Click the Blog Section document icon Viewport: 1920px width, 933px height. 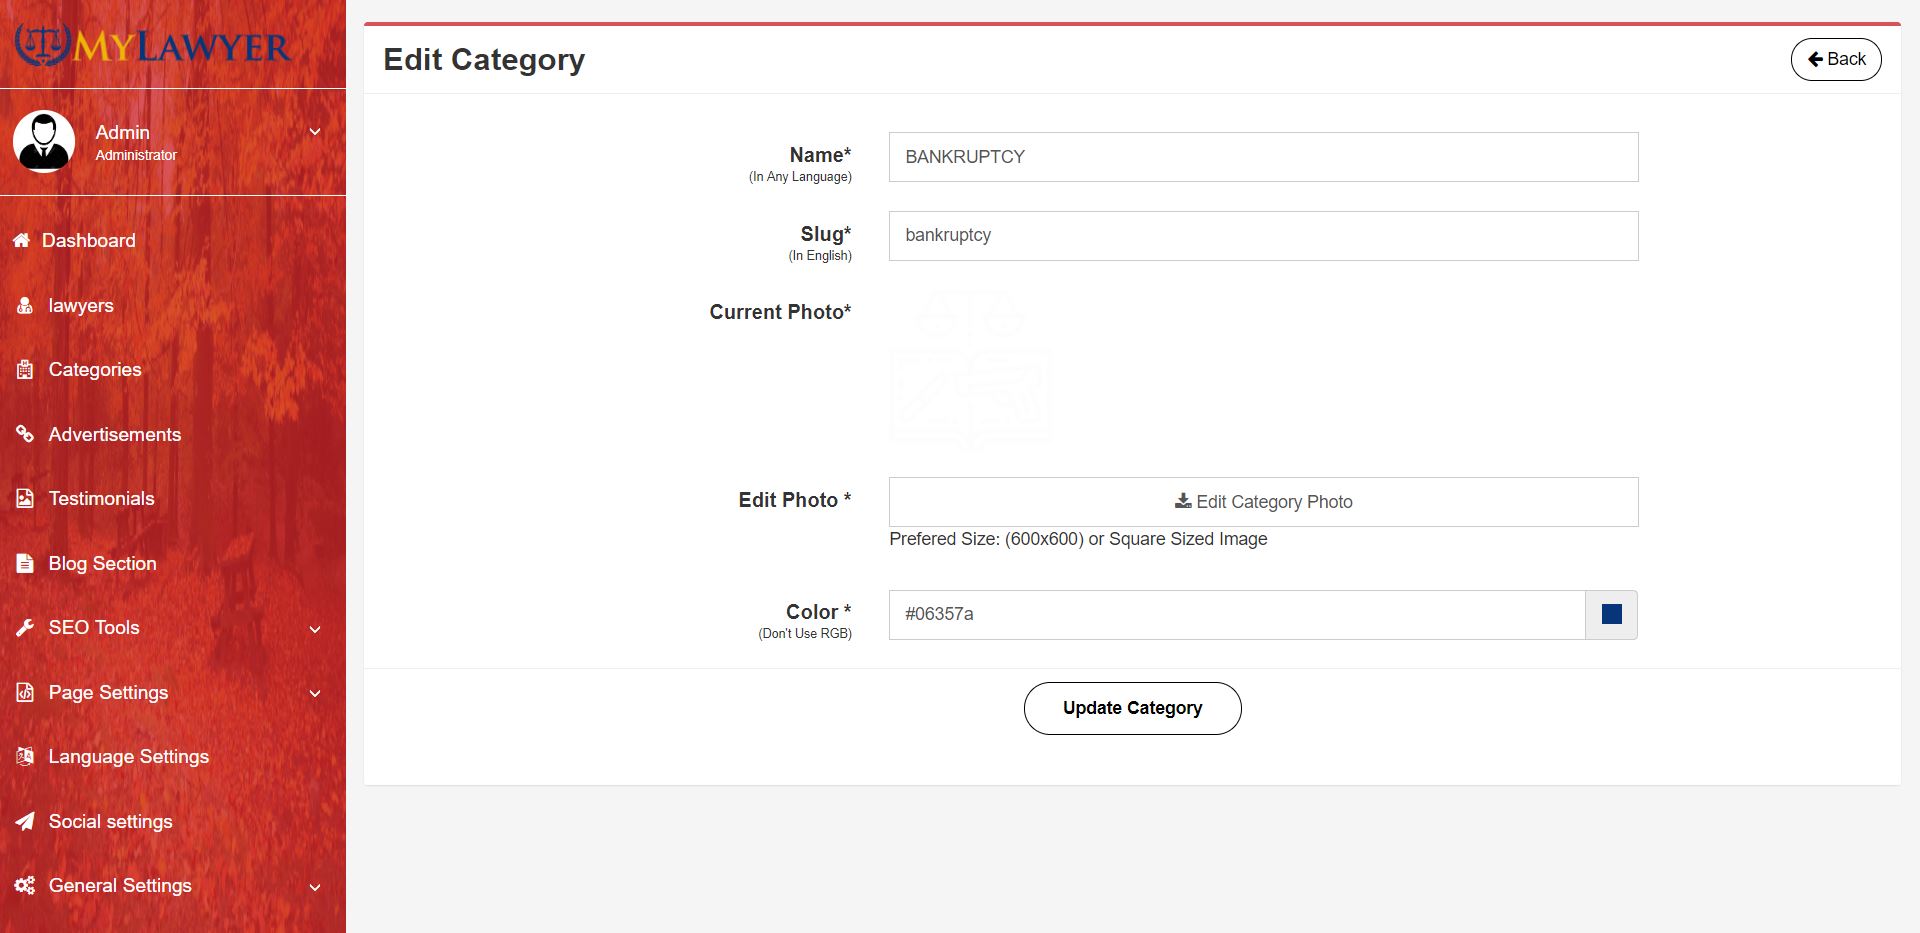coord(25,564)
